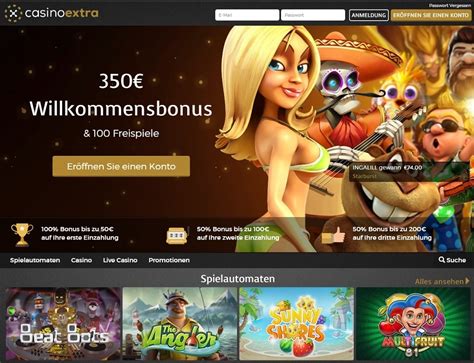Open the Promotionen menu item
Screen dimensions: 474x363
coord(169,260)
